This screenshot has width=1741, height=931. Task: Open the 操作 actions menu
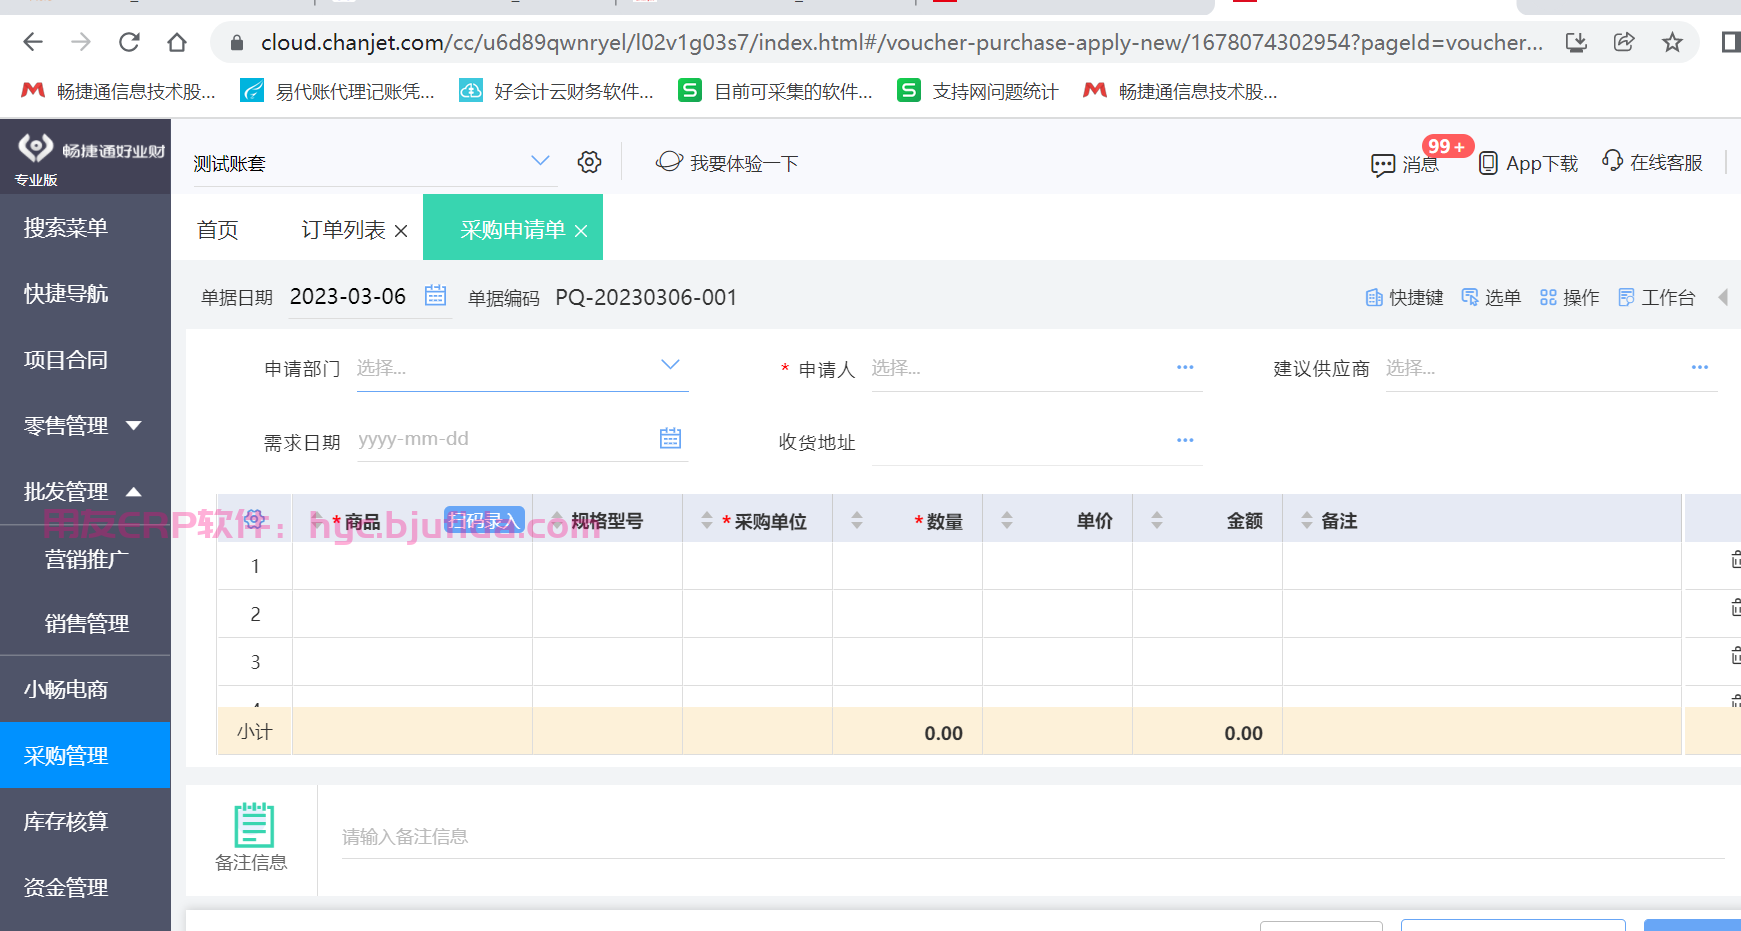(1569, 297)
